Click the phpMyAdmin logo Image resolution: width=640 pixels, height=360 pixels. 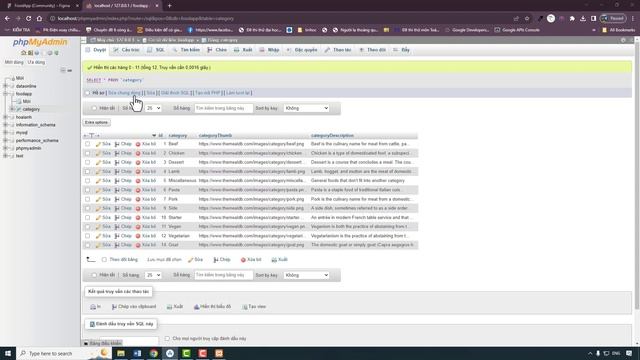(40, 42)
